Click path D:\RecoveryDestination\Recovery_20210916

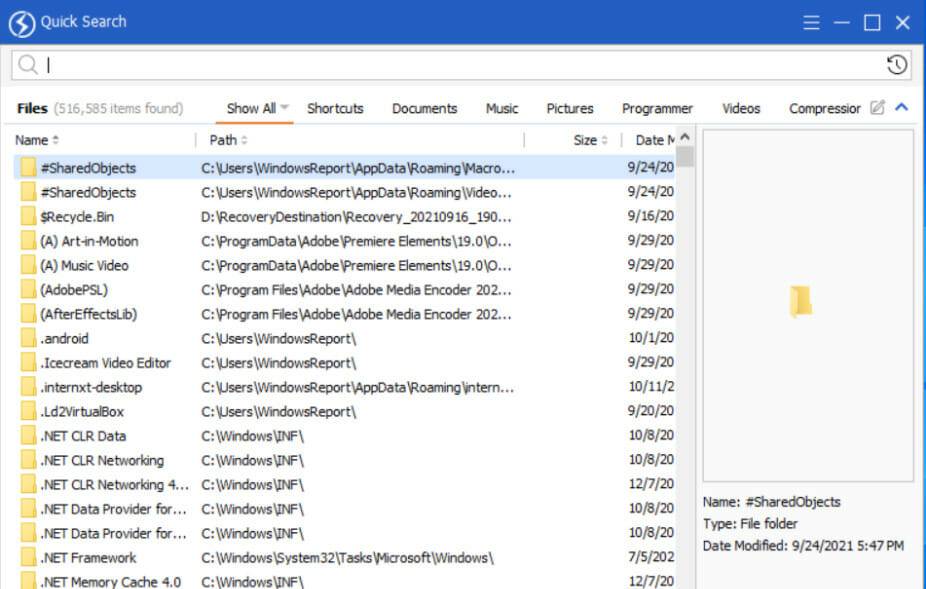tap(356, 217)
